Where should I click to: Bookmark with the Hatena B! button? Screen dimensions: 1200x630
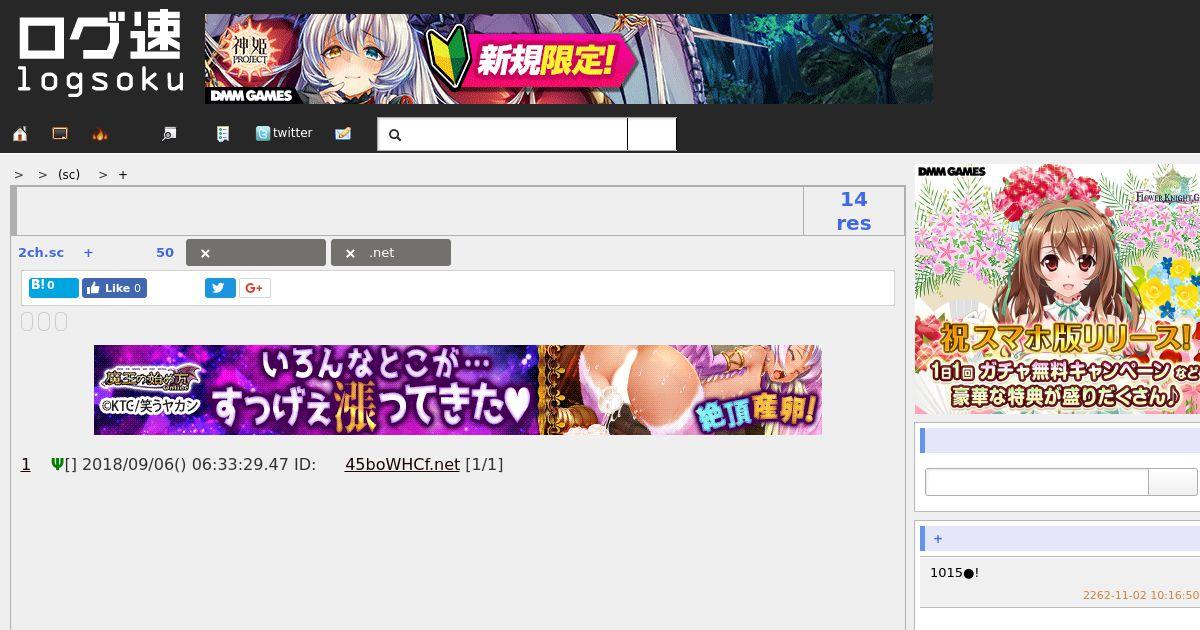click(53, 288)
